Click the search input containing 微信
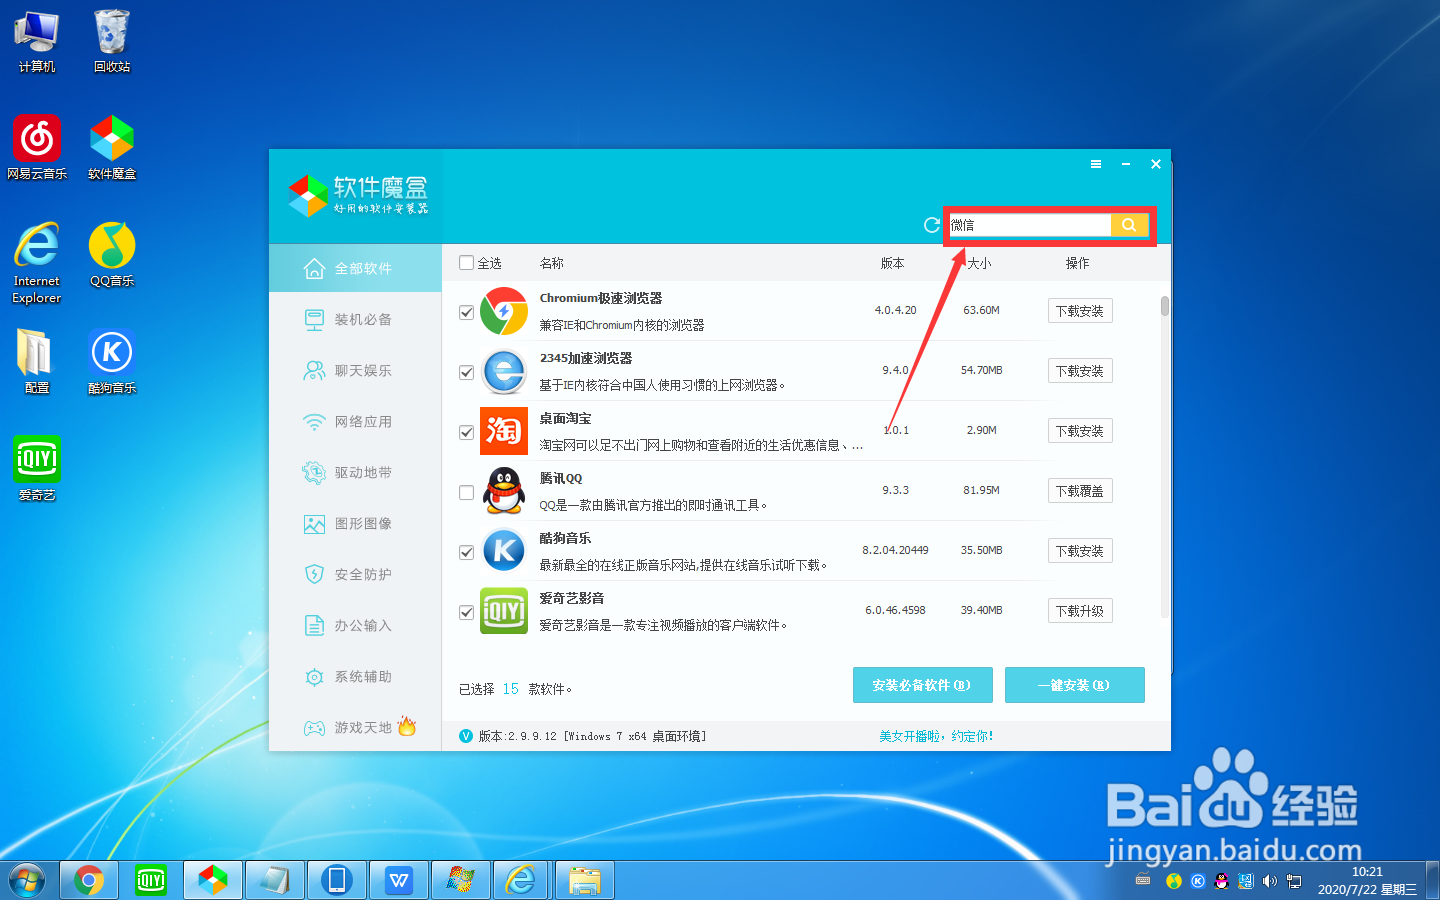Viewport: 1440px width, 900px height. (1030, 225)
